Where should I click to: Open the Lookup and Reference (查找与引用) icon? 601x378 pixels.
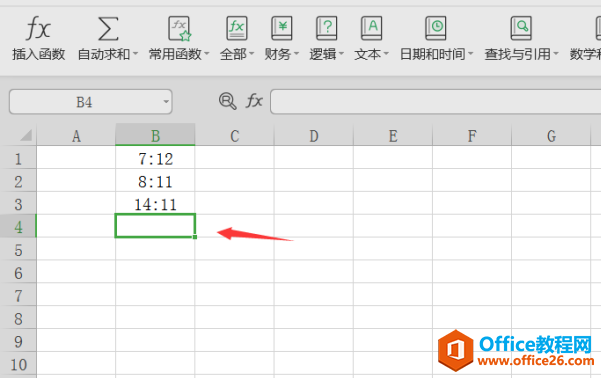(x=521, y=28)
